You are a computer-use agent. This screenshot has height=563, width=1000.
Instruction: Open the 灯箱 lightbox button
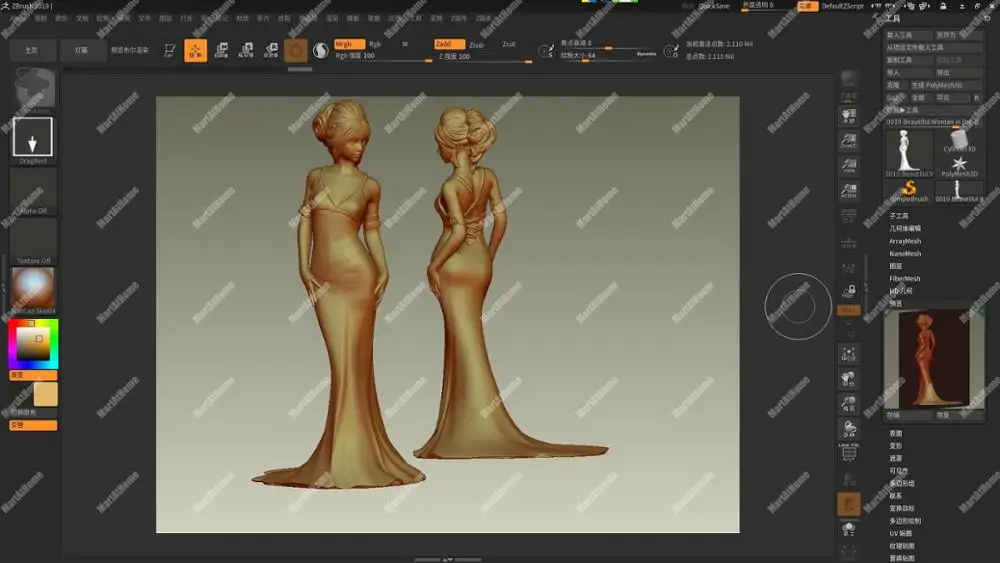pyautogui.click(x=82, y=50)
